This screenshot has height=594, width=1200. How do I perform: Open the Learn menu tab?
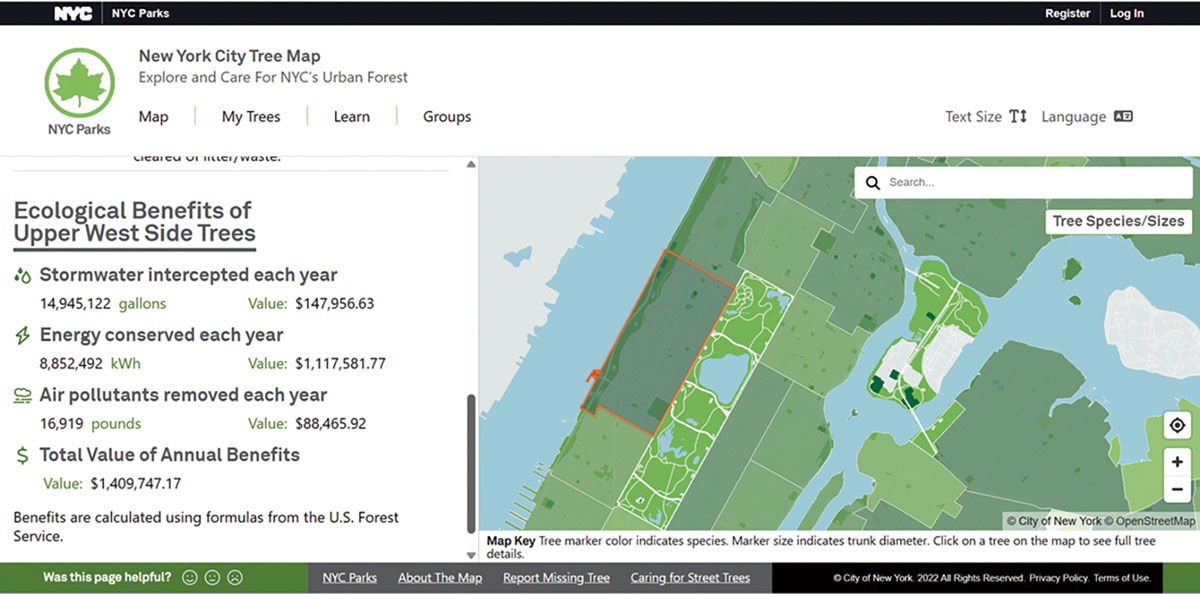pyautogui.click(x=352, y=117)
